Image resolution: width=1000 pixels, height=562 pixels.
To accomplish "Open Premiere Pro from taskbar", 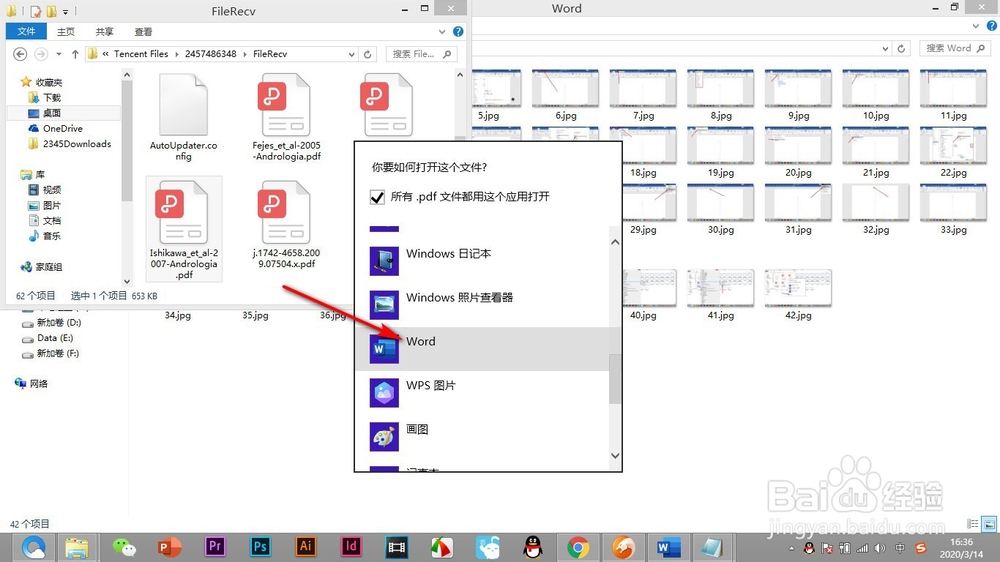I will tap(215, 547).
